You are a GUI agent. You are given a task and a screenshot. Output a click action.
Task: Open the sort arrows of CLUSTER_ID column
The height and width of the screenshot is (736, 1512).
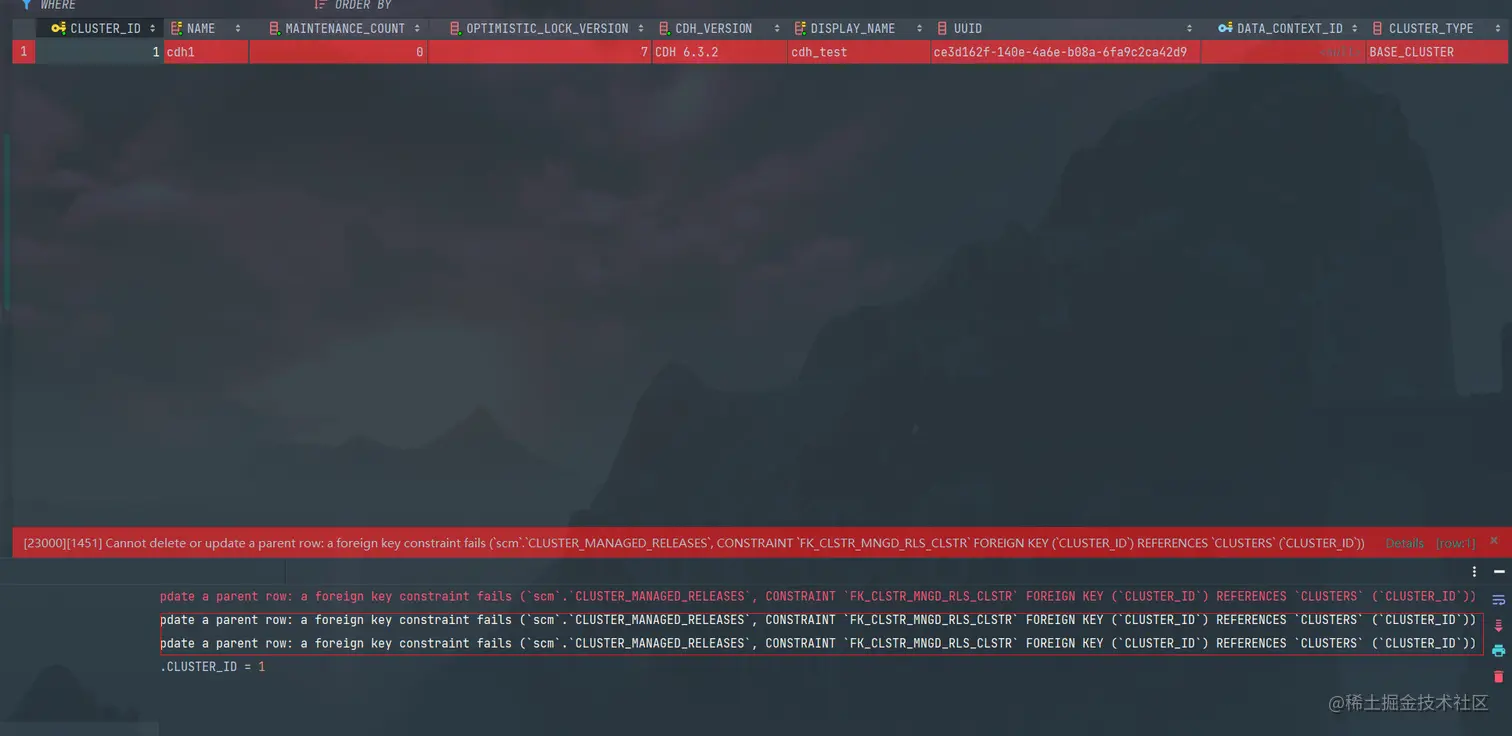[152, 28]
